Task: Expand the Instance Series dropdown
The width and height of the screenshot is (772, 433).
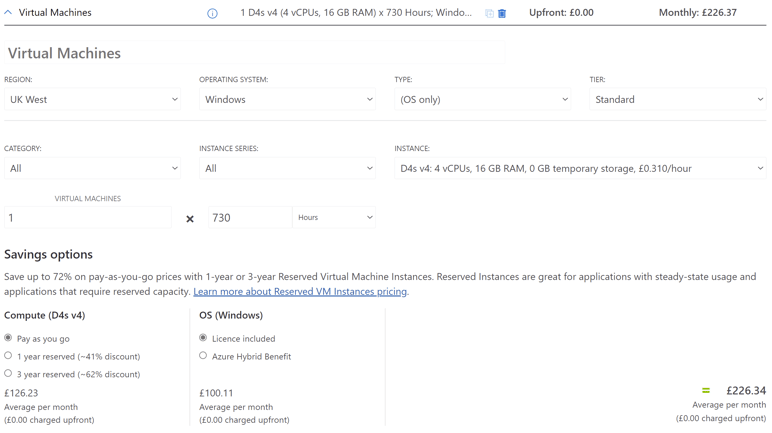Action: 288,169
